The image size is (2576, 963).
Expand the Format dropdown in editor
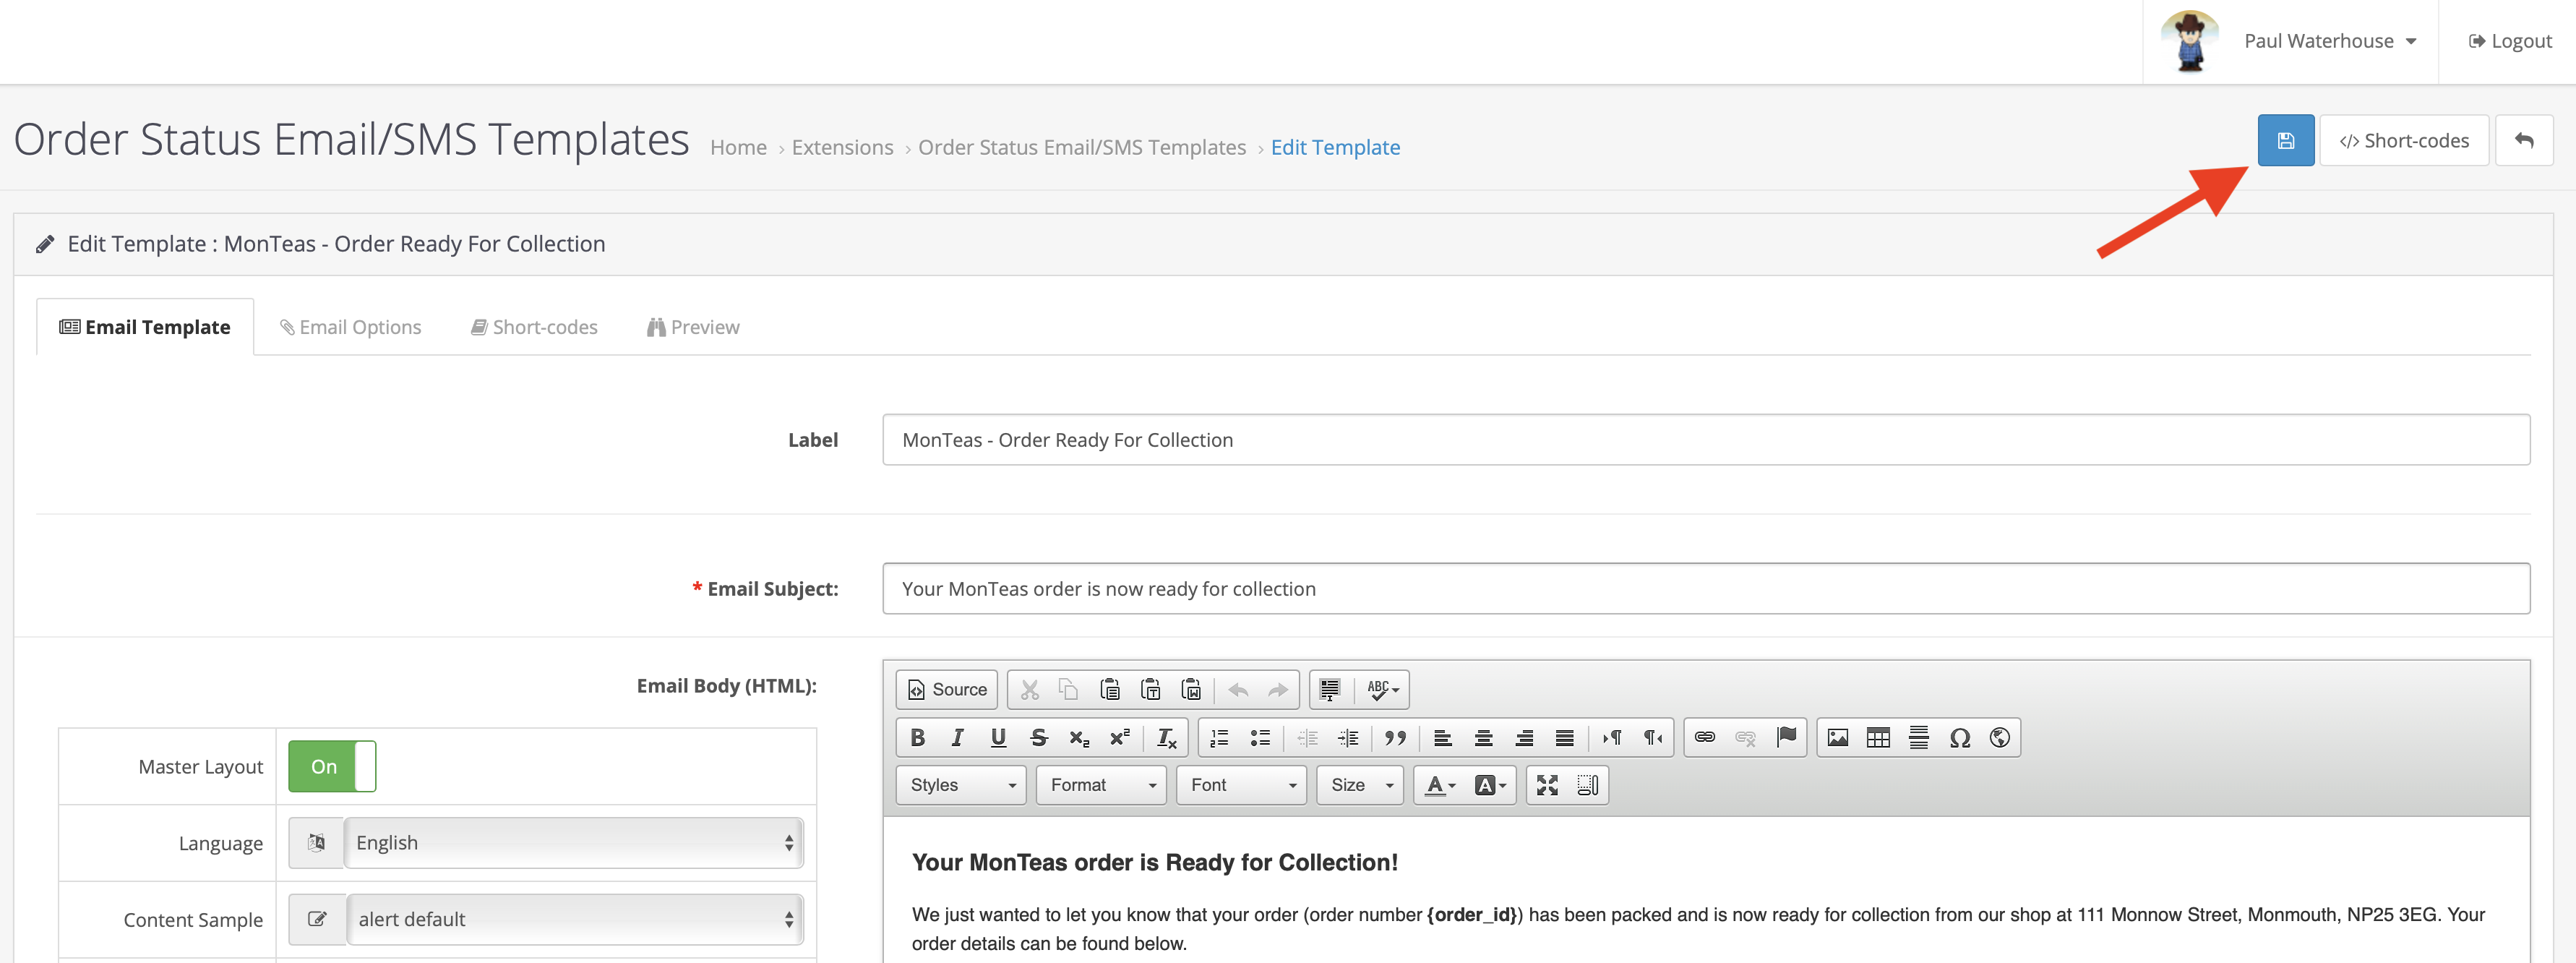pos(1101,786)
